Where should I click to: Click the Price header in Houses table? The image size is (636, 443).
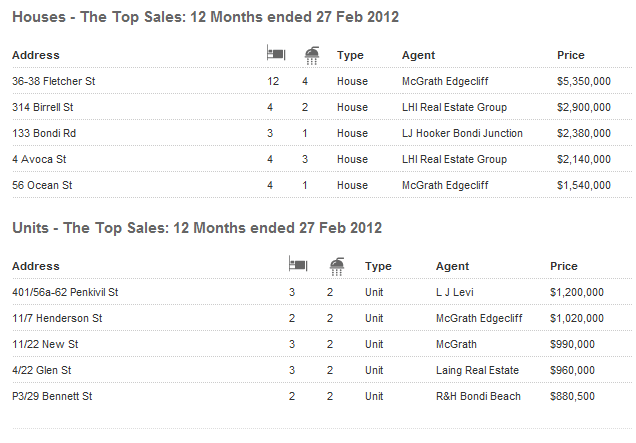pyautogui.click(x=571, y=55)
